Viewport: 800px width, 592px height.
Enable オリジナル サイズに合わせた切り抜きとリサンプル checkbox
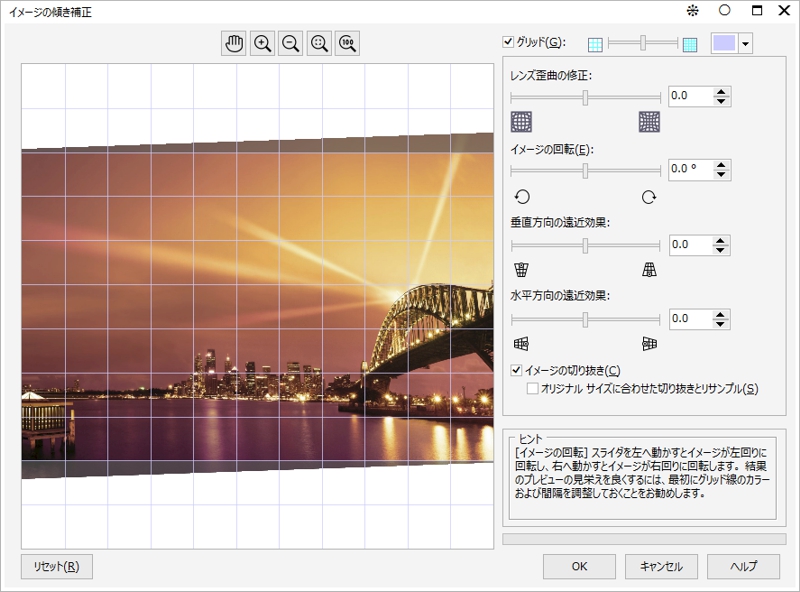(533, 388)
